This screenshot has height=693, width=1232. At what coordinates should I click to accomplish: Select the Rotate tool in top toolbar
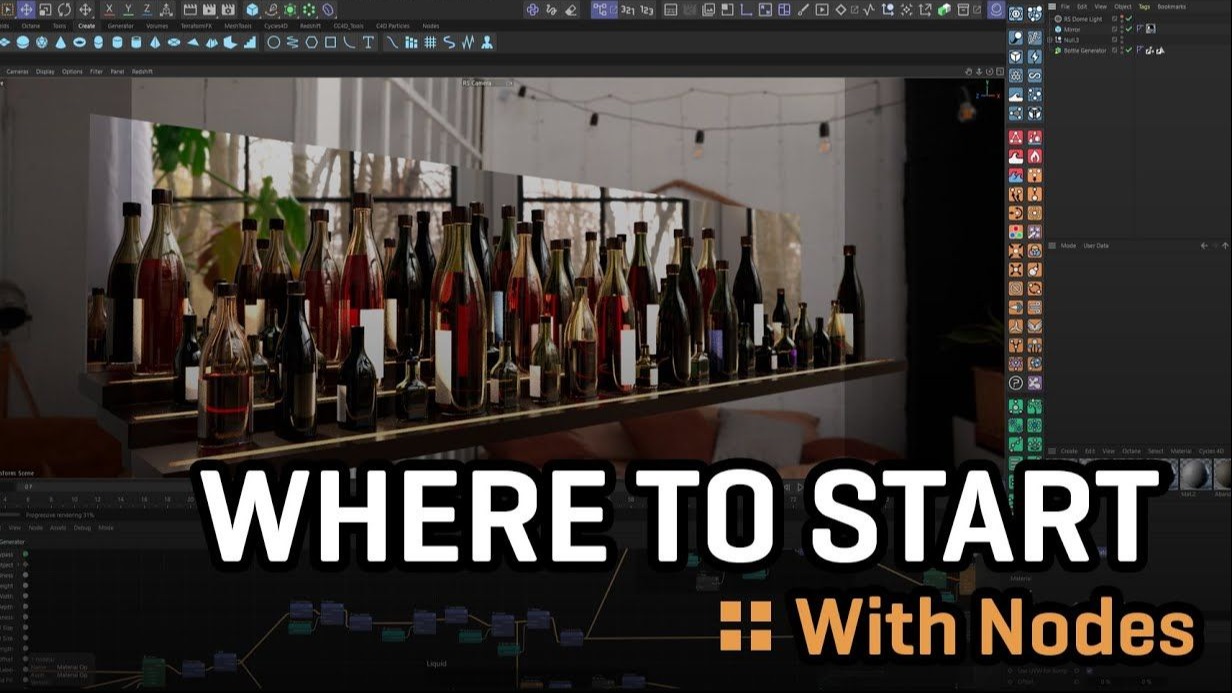[64, 9]
